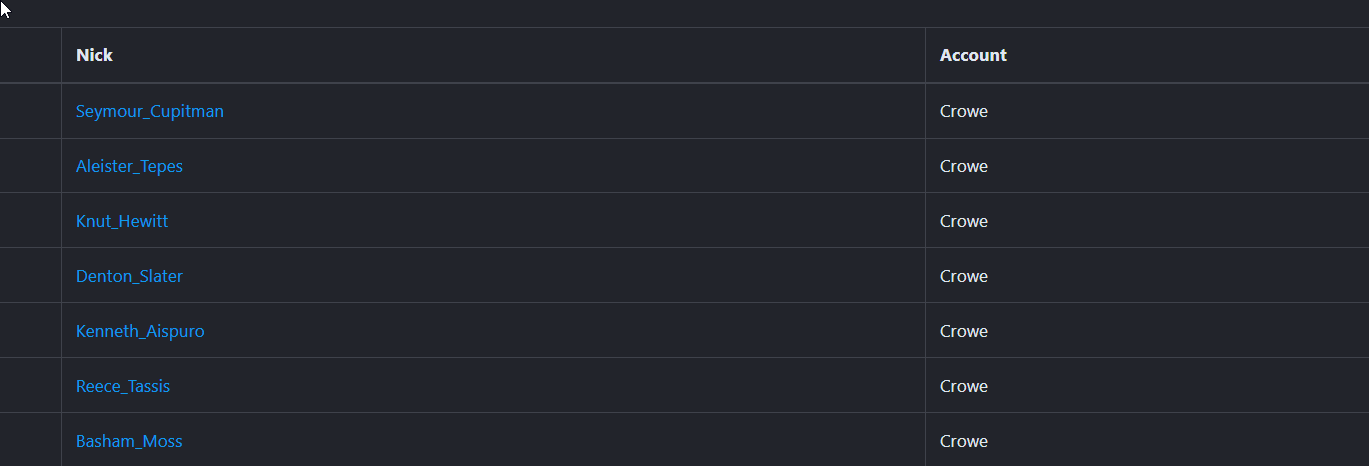Click the blank cell left of Denton_Slater
Screen dimensions: 1369x466
coord(30,276)
